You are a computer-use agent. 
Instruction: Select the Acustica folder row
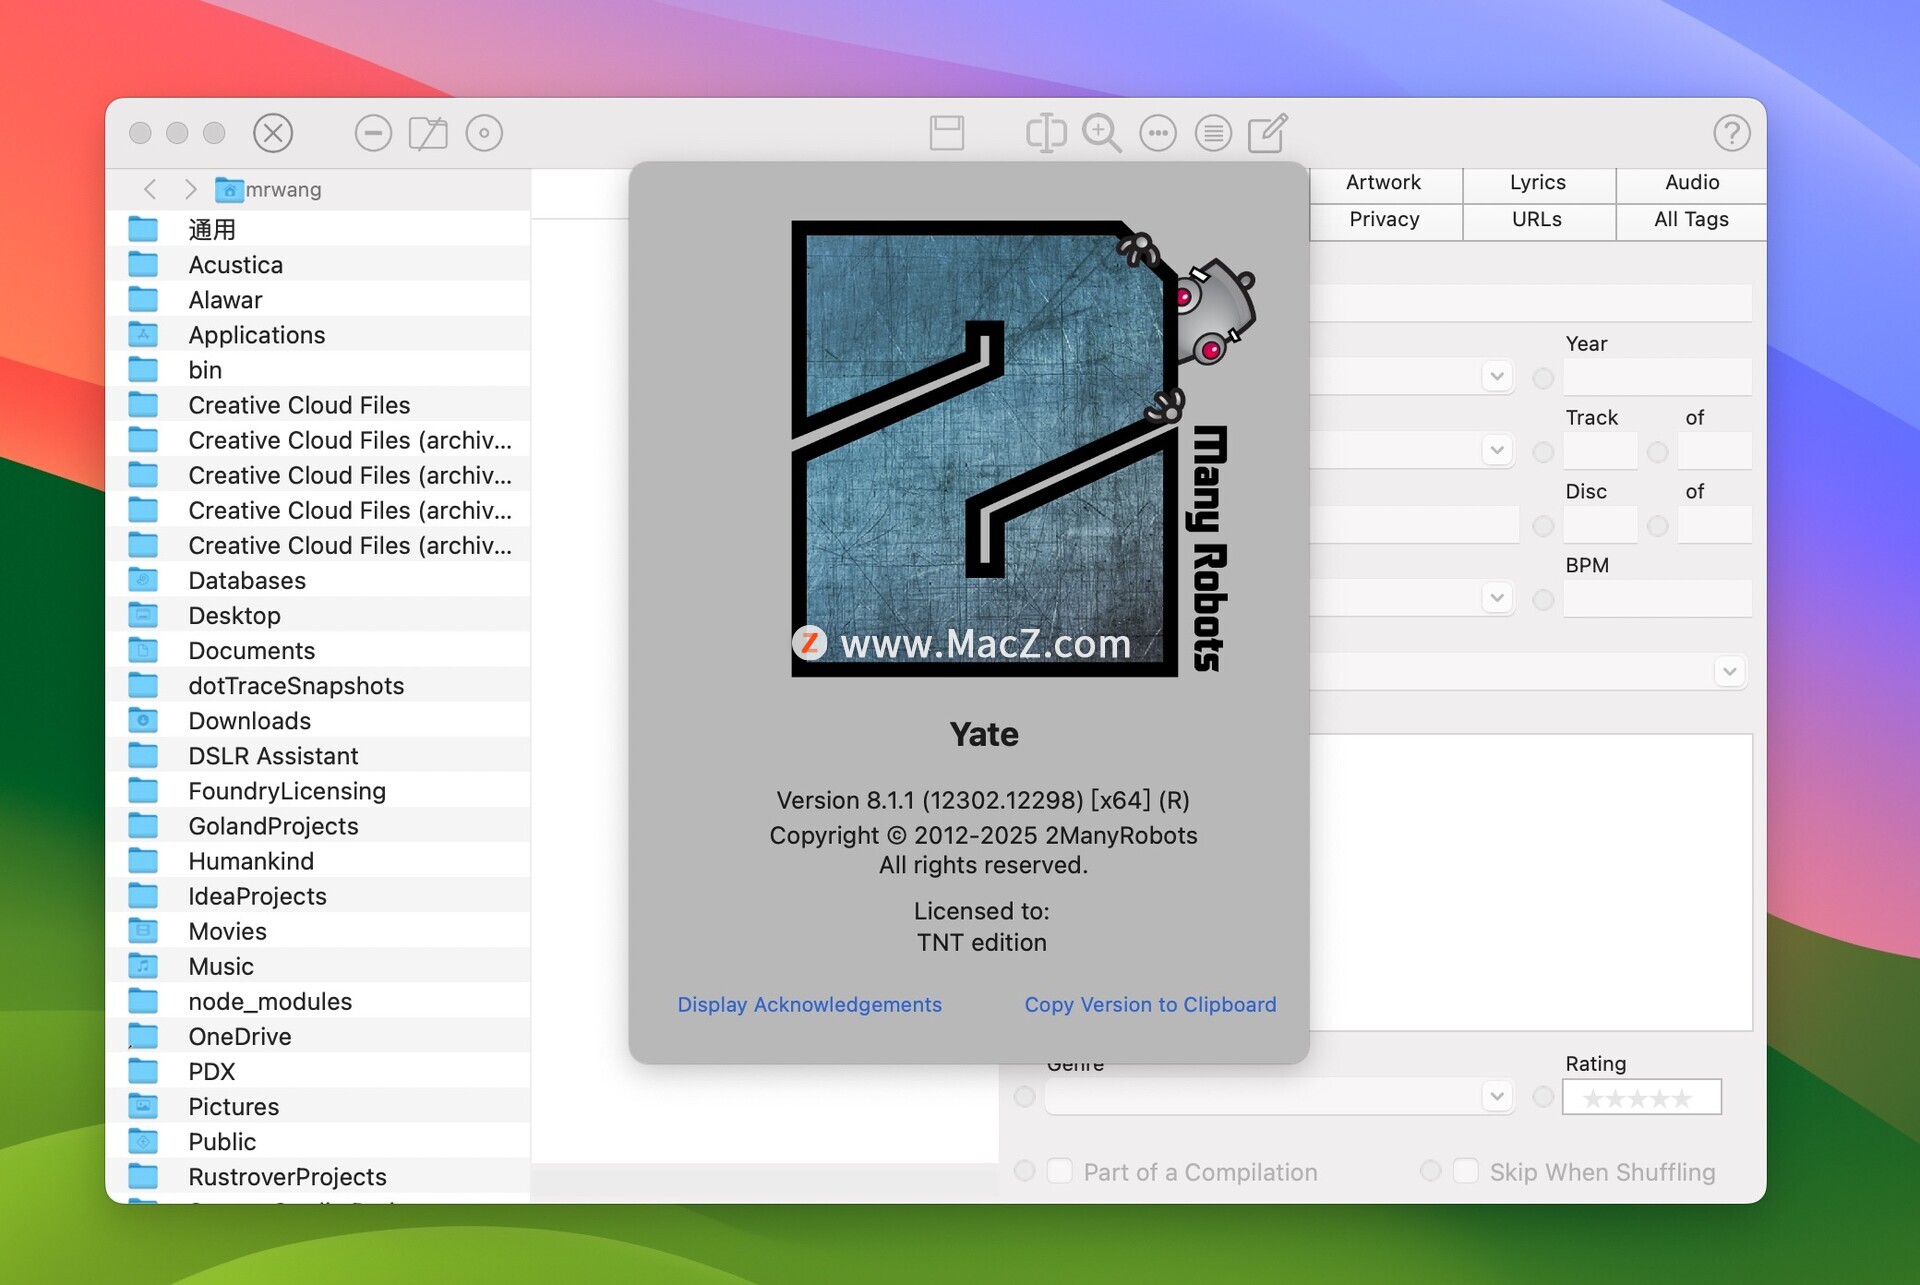pyautogui.click(x=318, y=265)
